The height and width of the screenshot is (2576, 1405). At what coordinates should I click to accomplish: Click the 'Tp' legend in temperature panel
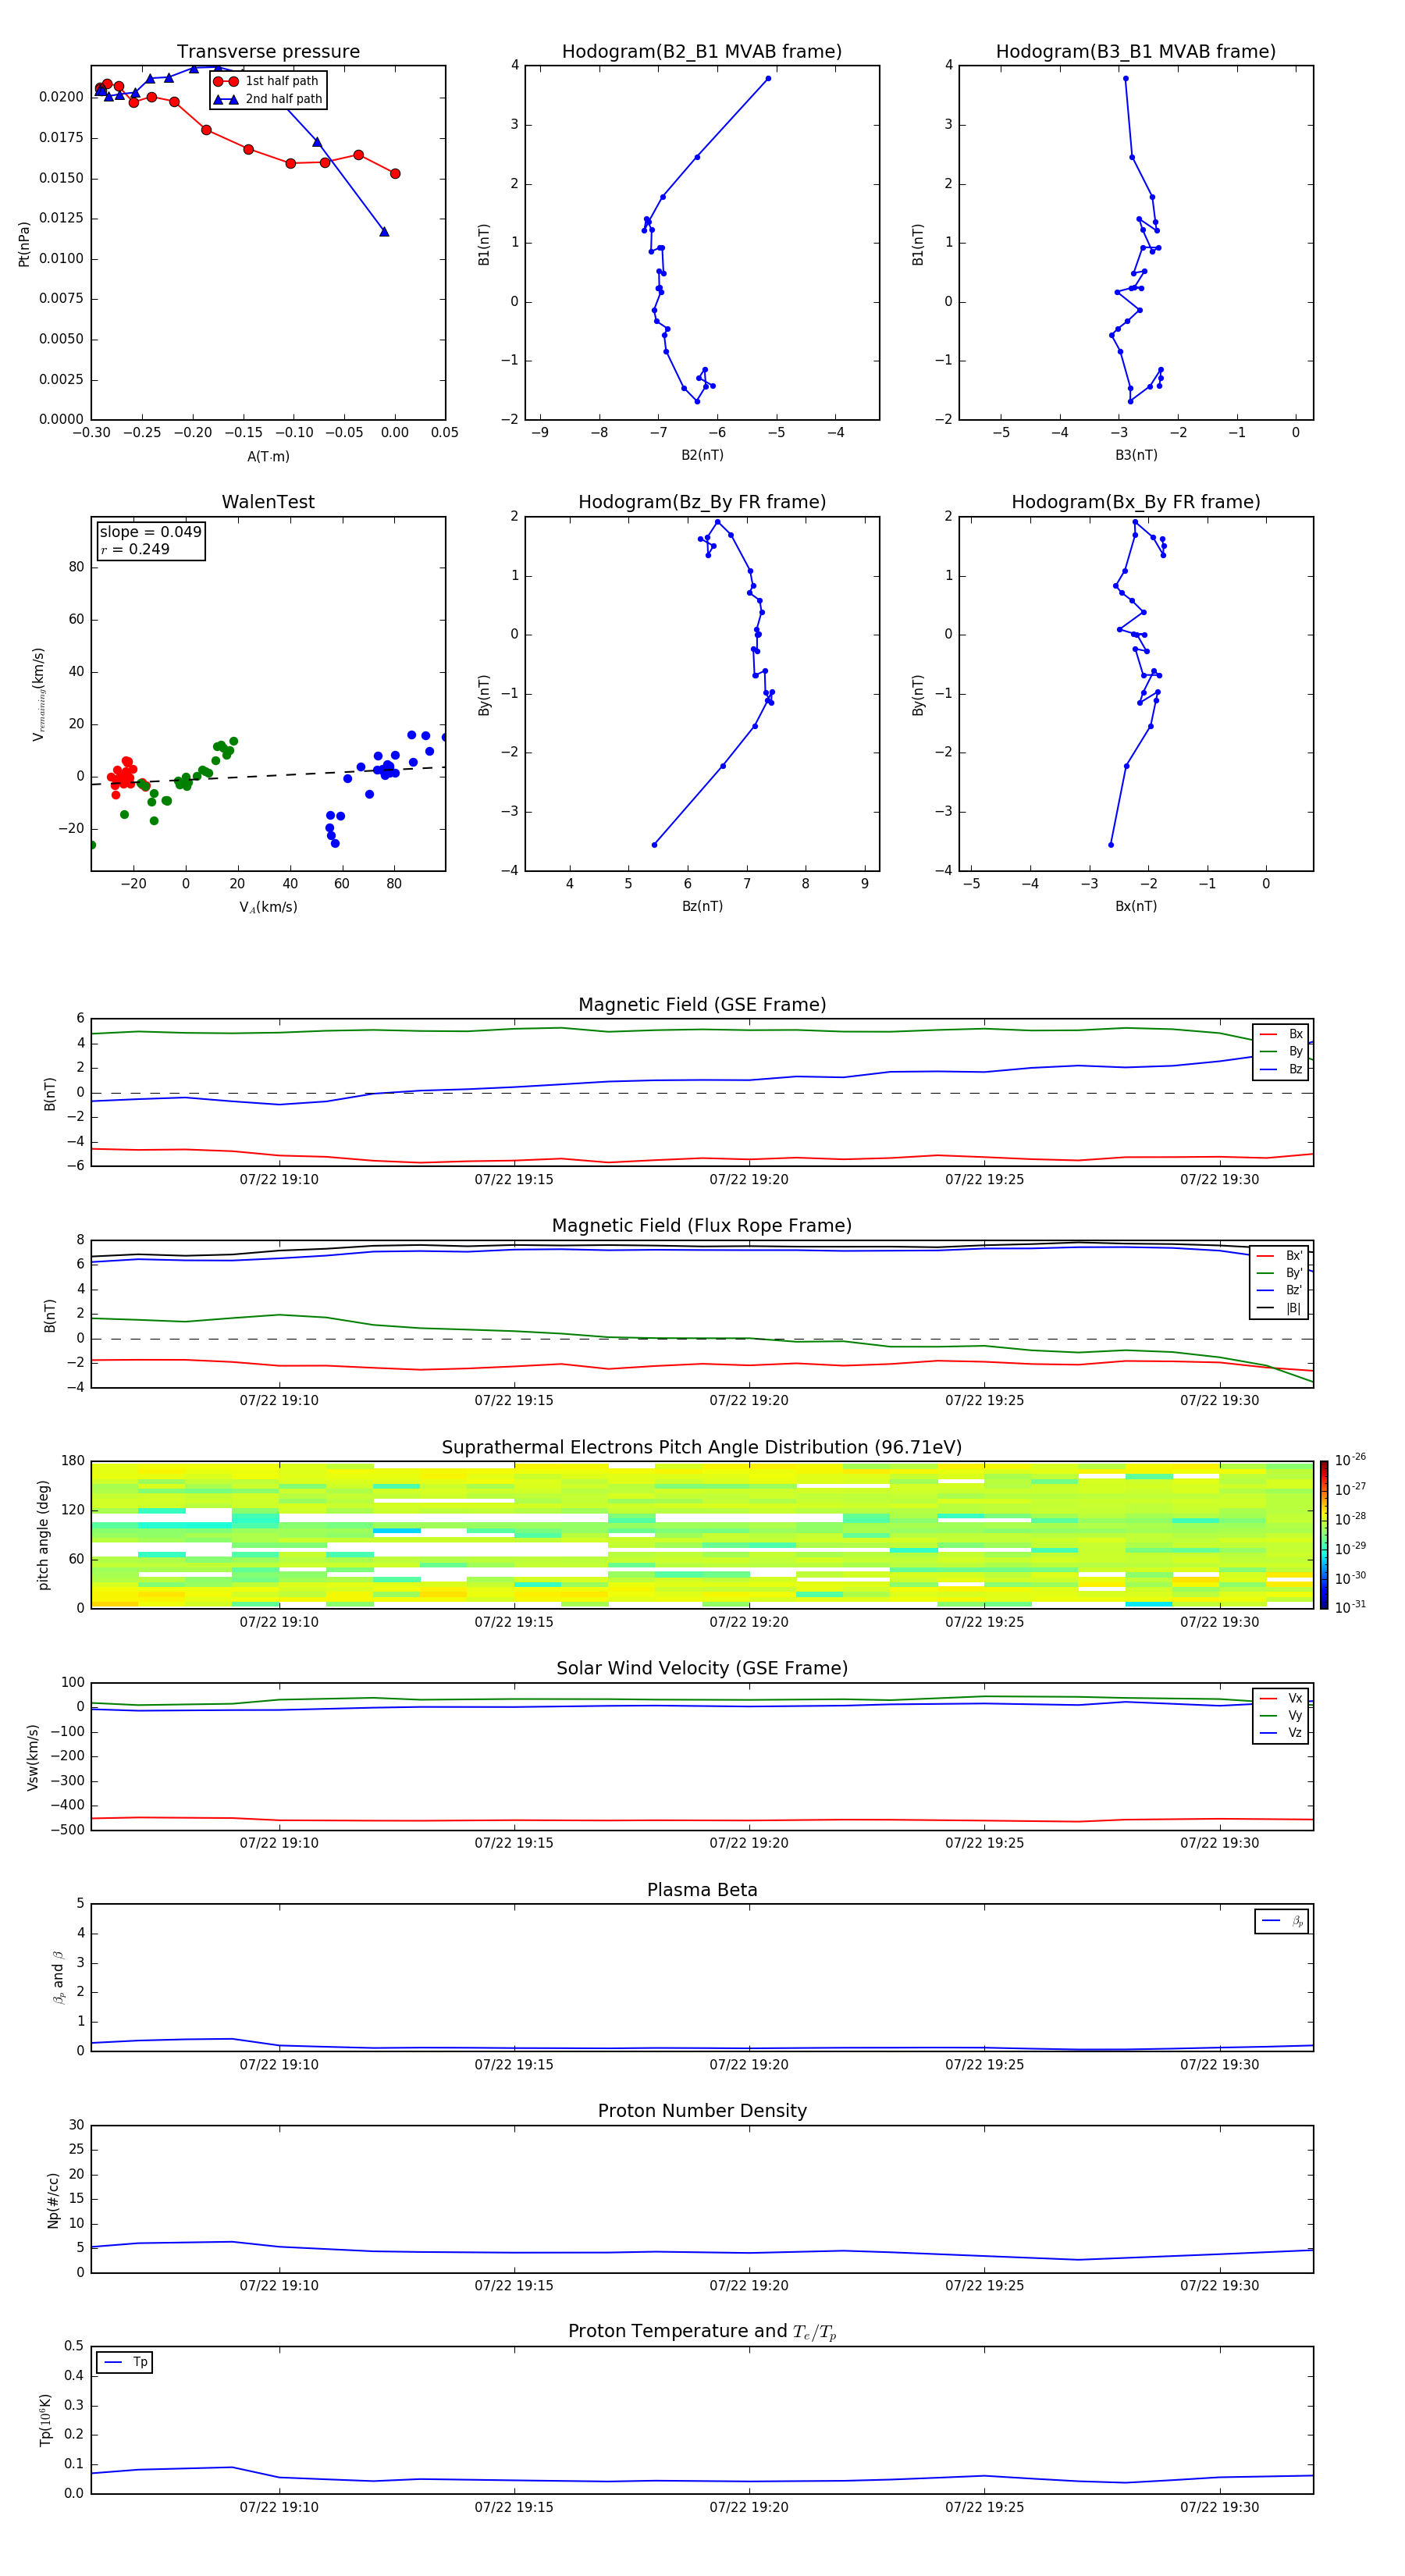125,2362
